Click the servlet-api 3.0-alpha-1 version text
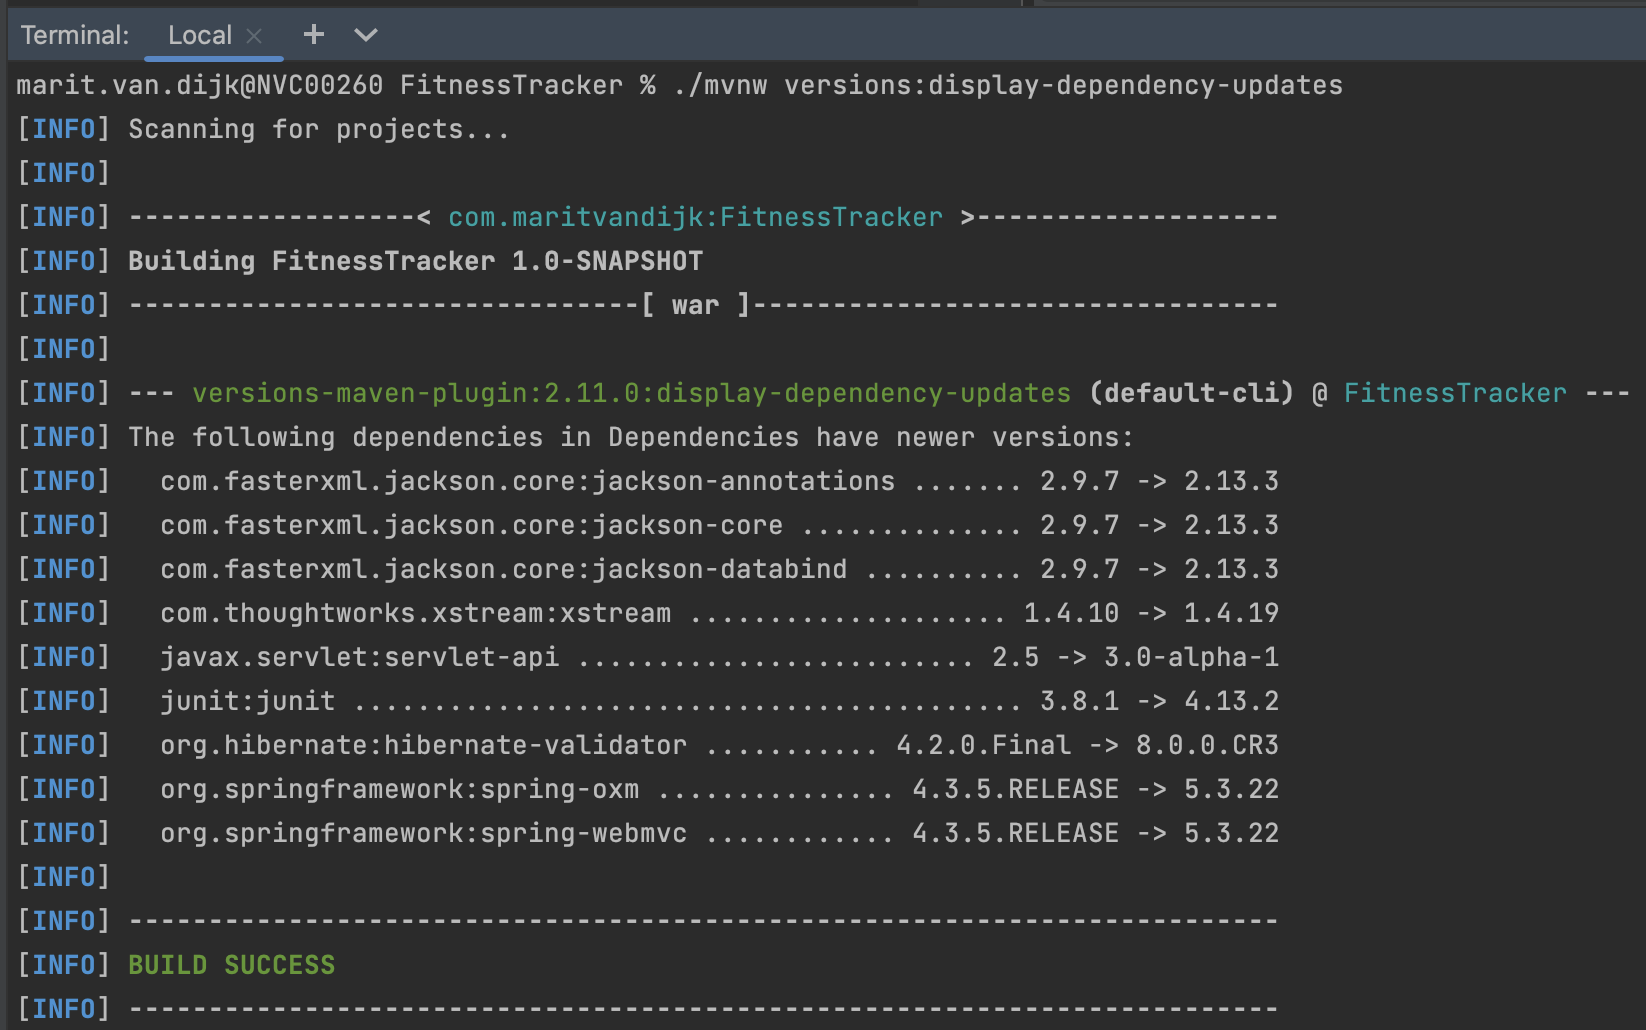The width and height of the screenshot is (1646, 1030). (x=1189, y=656)
